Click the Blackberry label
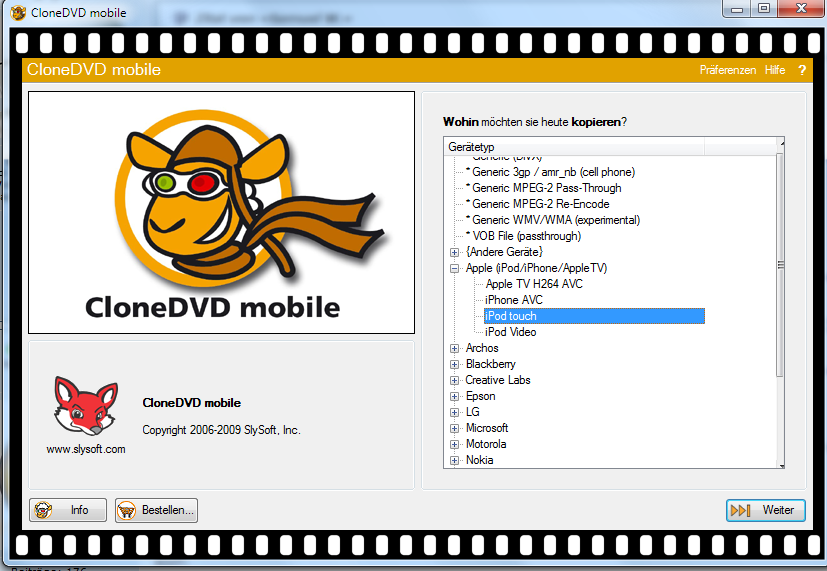The height and width of the screenshot is (571, 827). pyautogui.click(x=491, y=364)
